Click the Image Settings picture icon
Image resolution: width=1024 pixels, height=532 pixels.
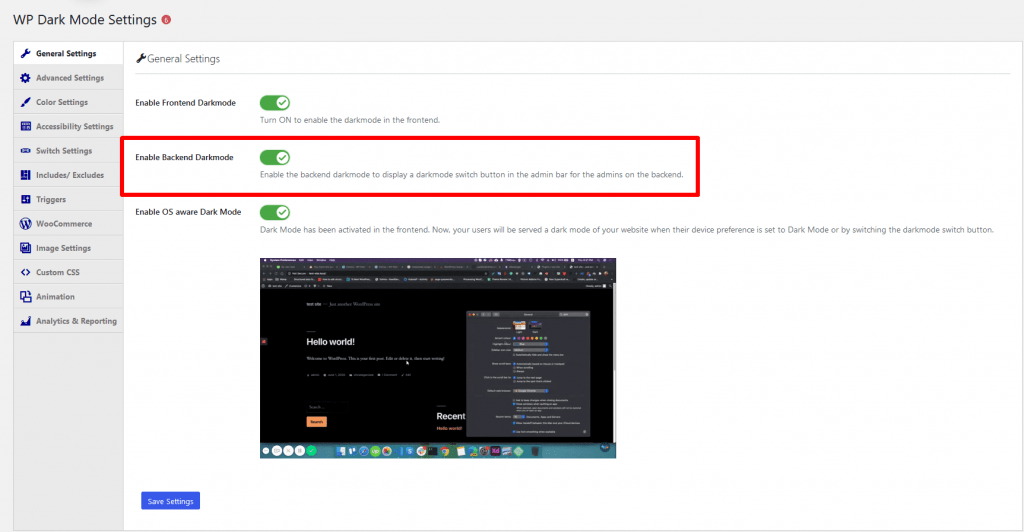click(25, 248)
